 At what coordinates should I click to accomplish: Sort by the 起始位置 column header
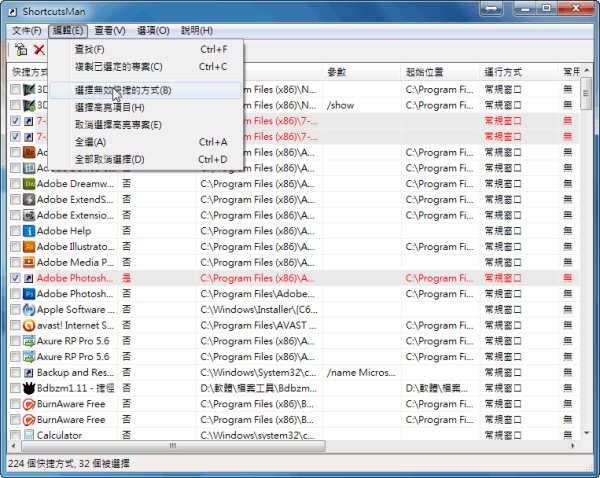[441, 72]
